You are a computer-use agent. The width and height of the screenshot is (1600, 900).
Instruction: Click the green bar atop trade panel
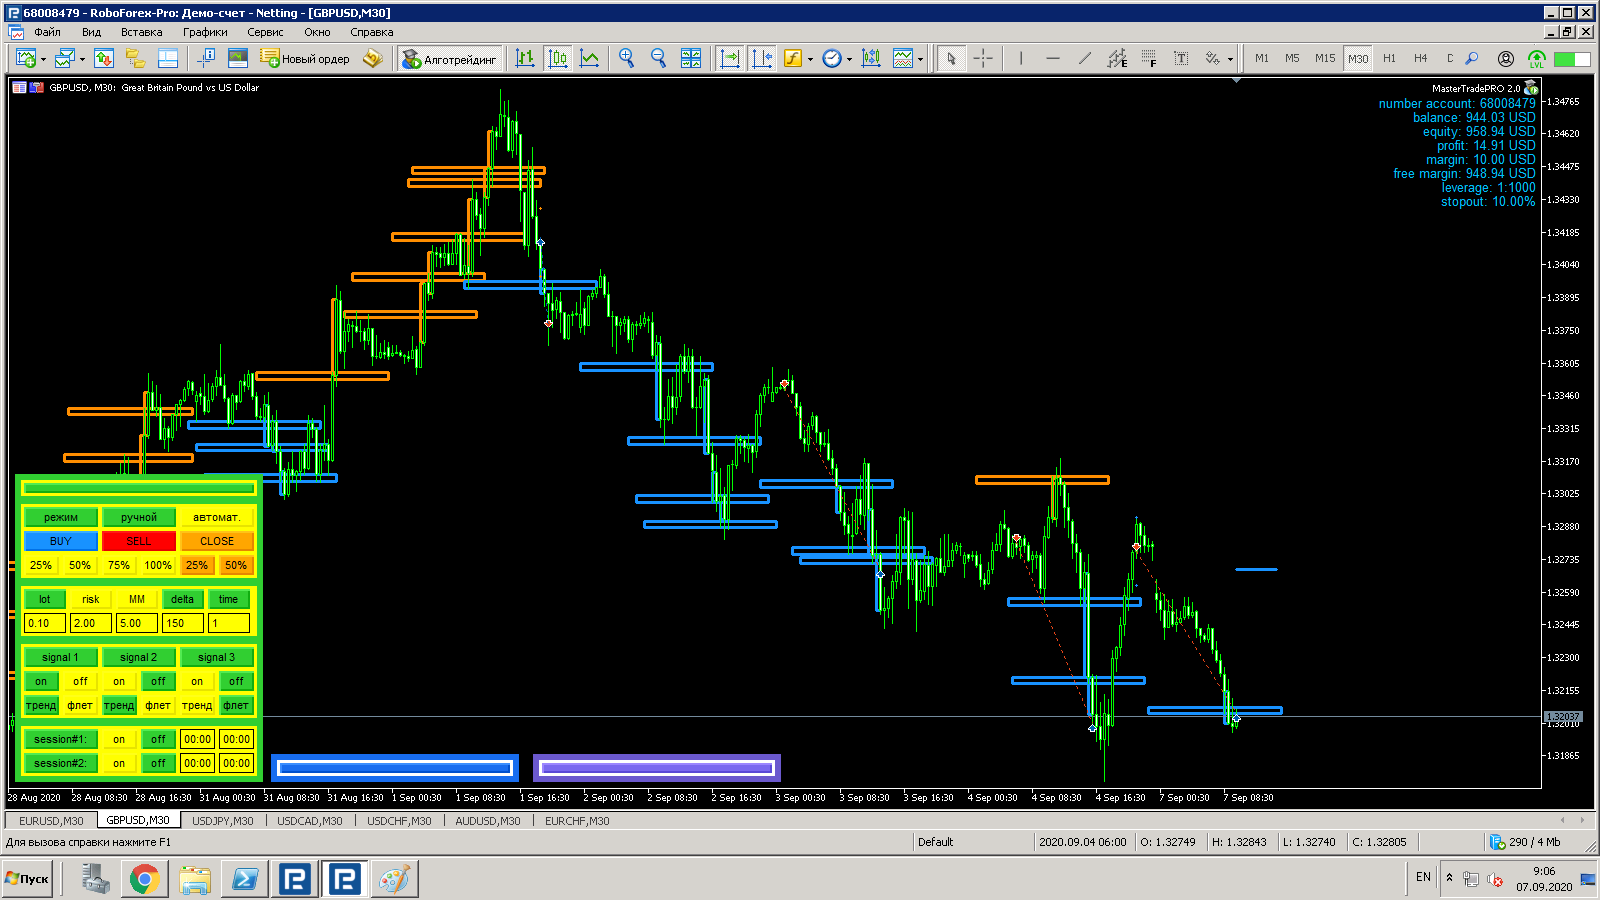tap(139, 488)
